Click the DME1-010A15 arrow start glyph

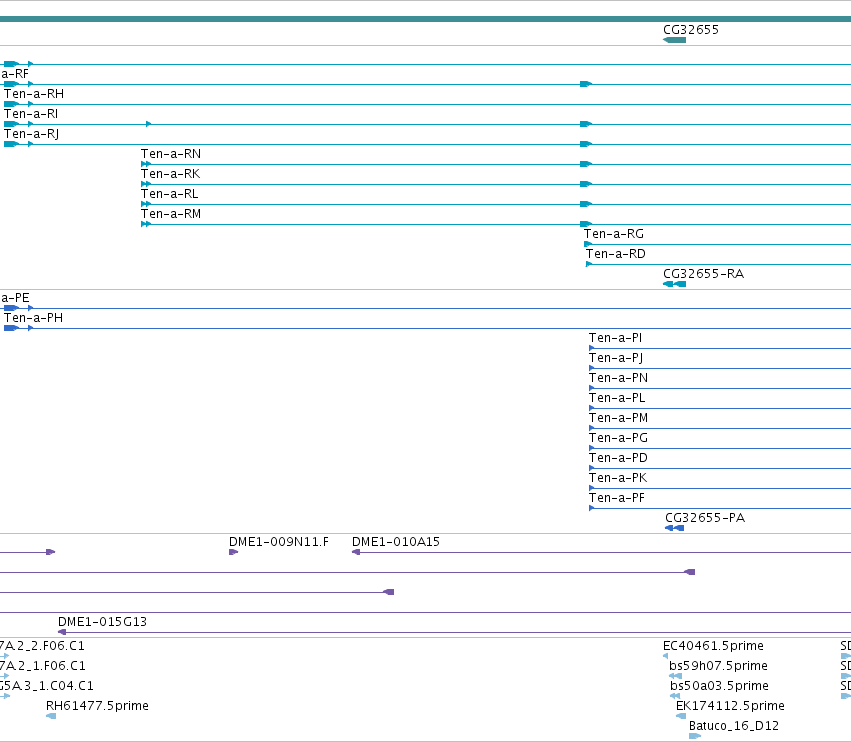356,552
